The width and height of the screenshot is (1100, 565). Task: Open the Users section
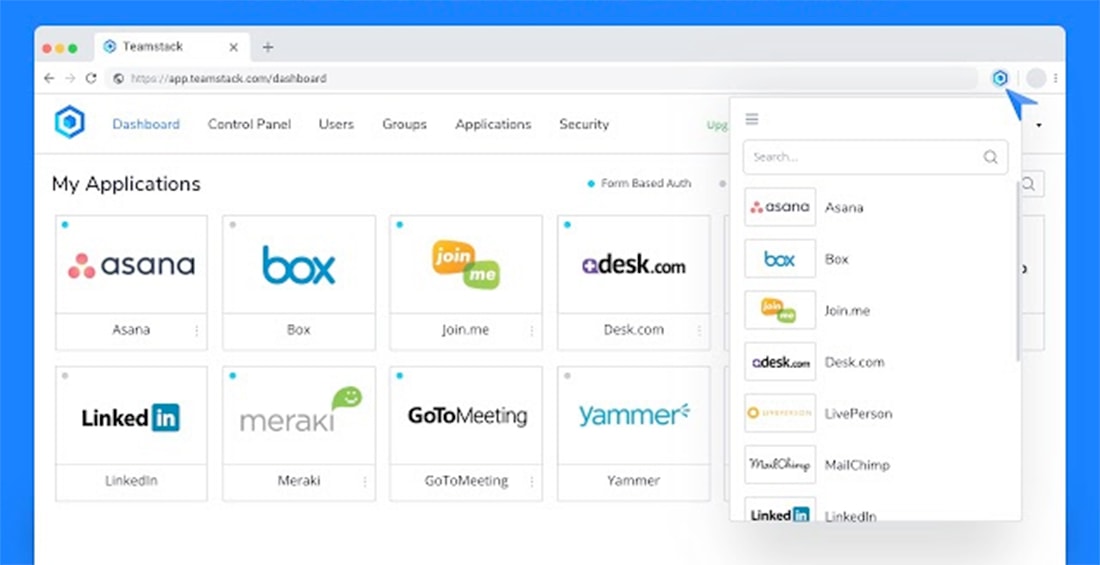tap(336, 124)
